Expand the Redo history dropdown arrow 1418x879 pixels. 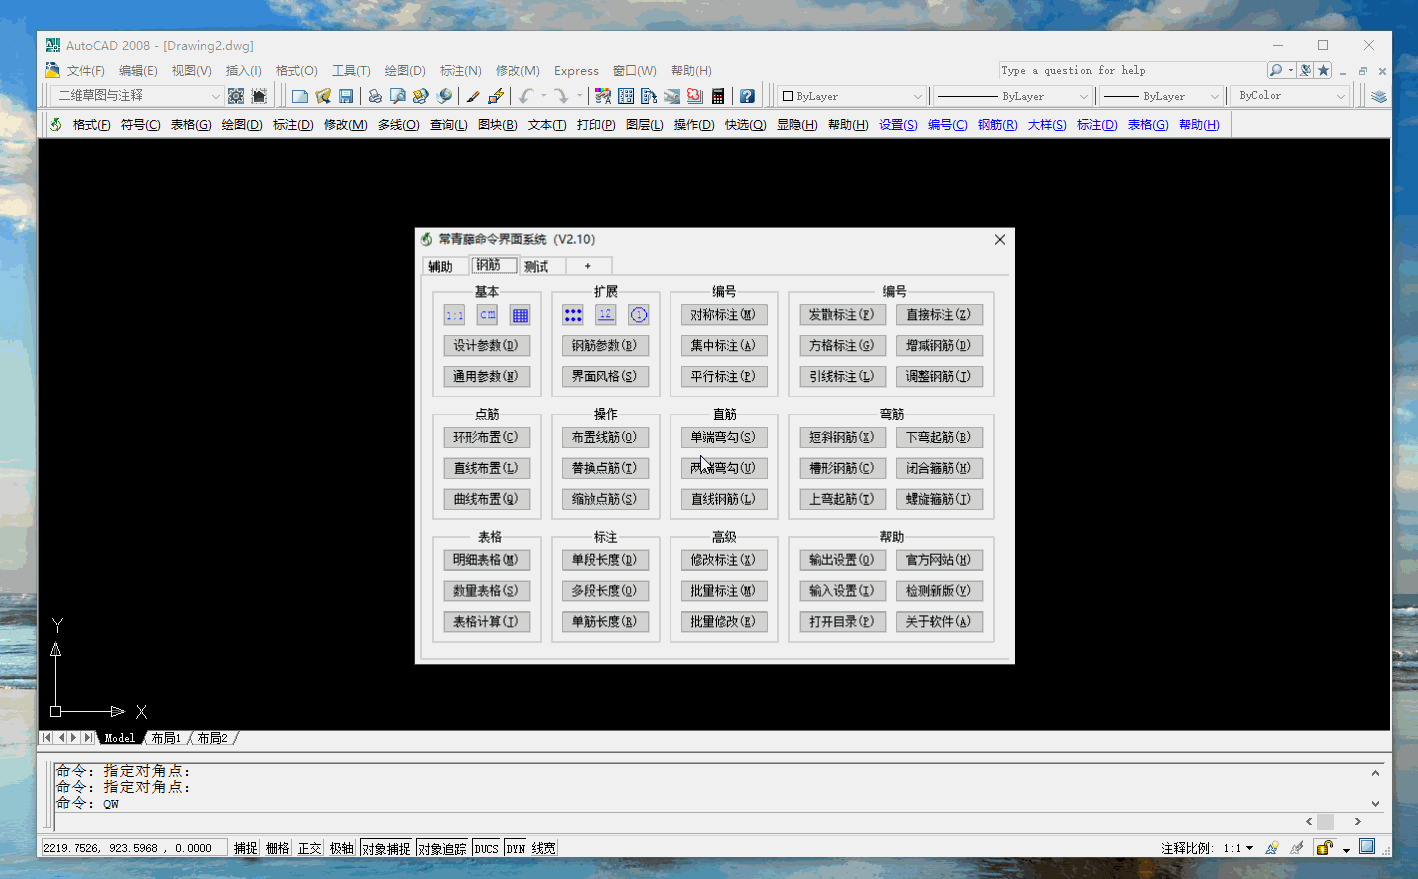(x=579, y=96)
